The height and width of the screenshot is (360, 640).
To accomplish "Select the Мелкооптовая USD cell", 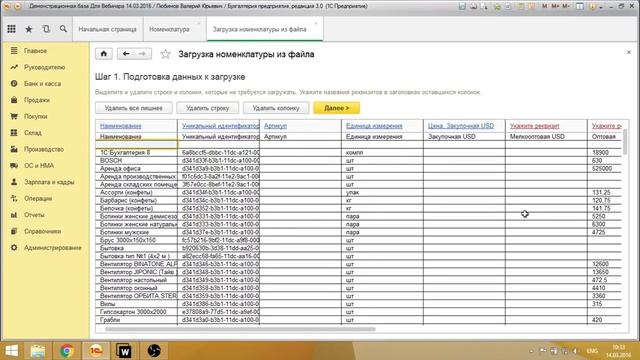I will click(546, 136).
